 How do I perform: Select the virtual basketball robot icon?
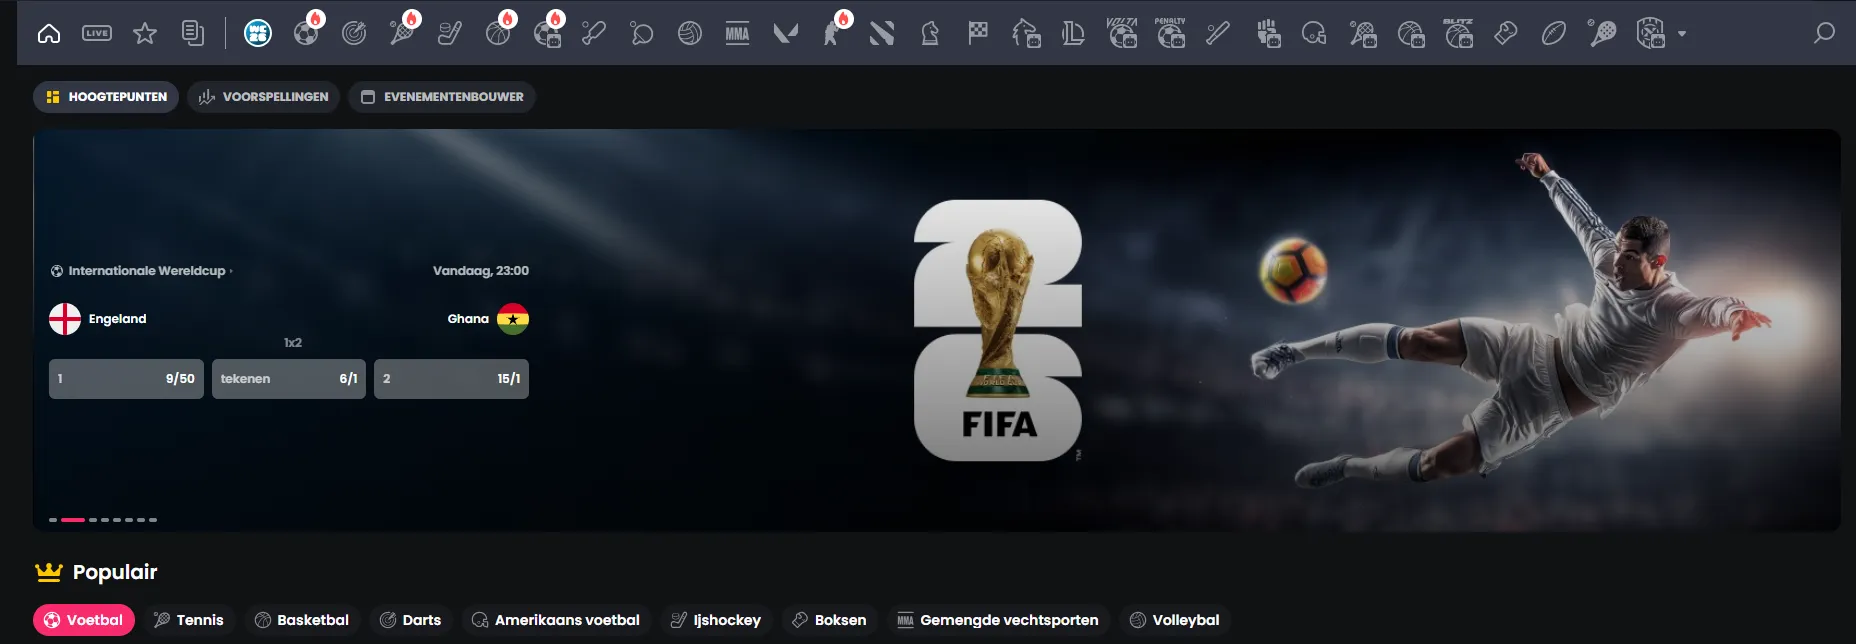(x=1411, y=33)
